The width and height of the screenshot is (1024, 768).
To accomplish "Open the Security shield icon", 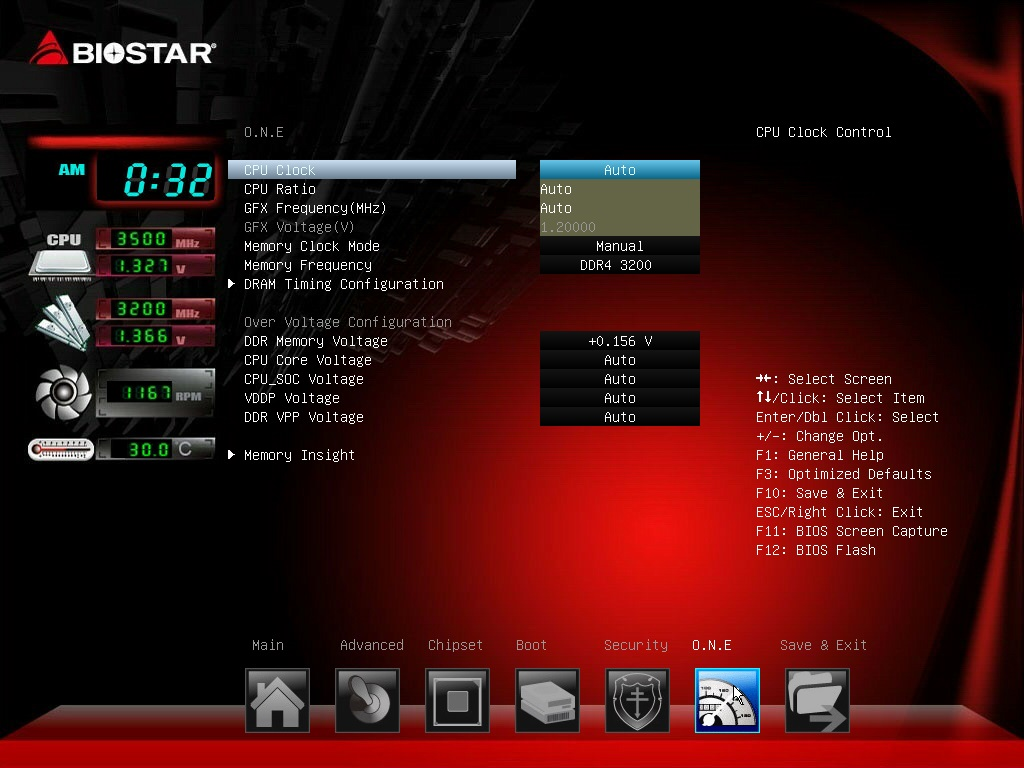I will pos(637,700).
